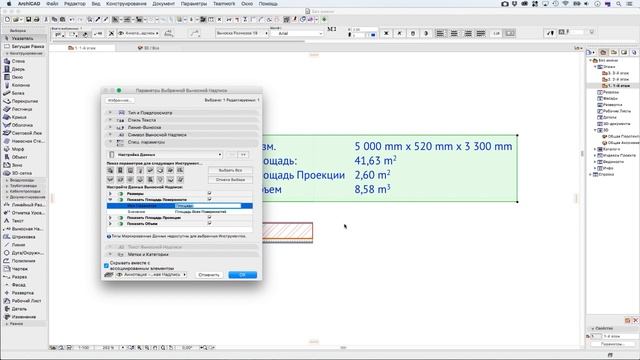The width and height of the screenshot is (640, 360).
Task: Click the save icon in main toolbar
Action: (x=29, y=19)
